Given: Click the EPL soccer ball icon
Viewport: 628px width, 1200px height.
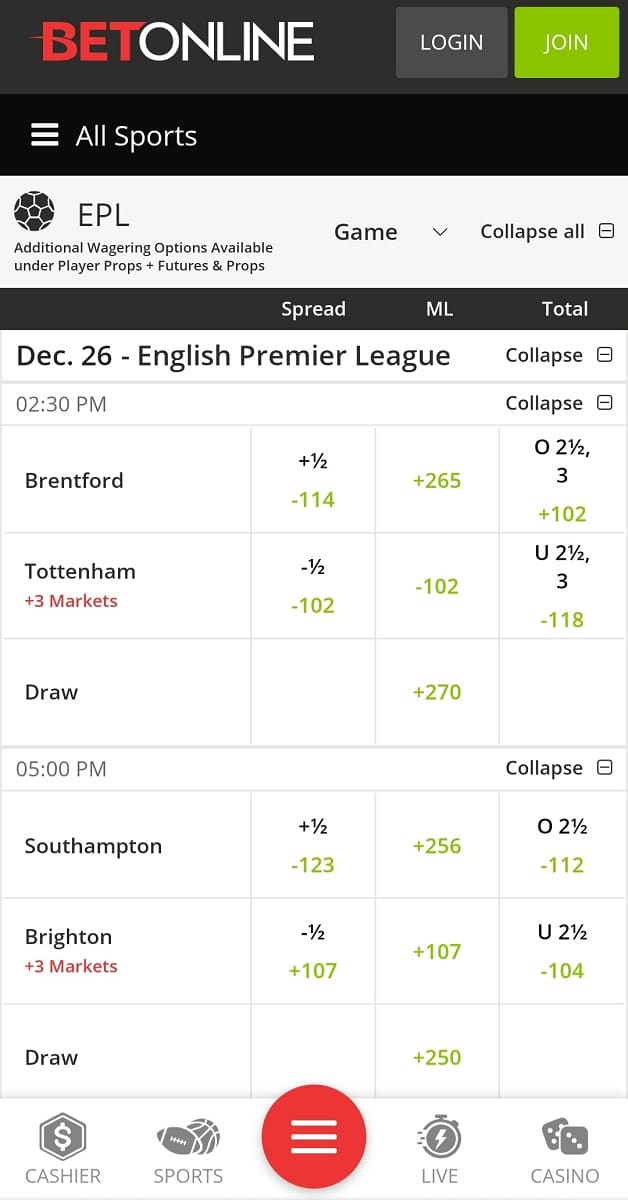Looking at the screenshot, I should click(x=33, y=212).
